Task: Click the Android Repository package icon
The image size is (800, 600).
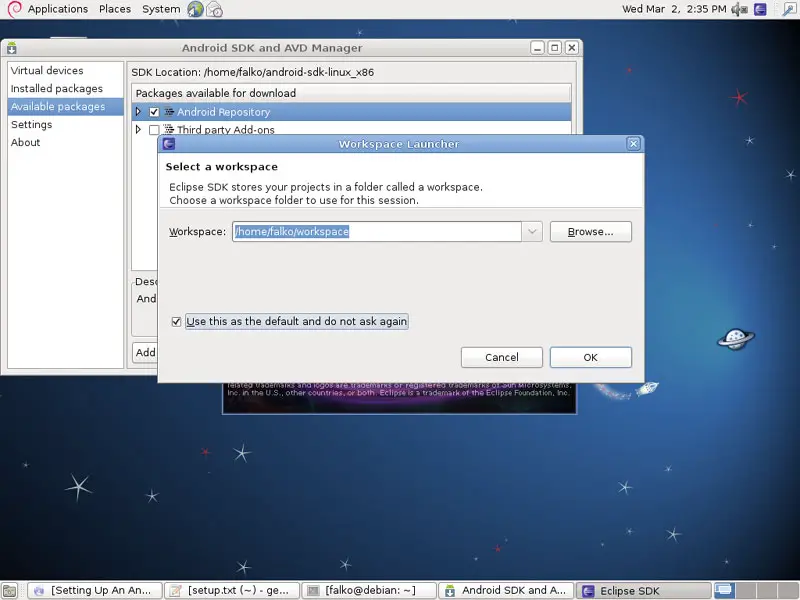Action: pyautogui.click(x=169, y=112)
